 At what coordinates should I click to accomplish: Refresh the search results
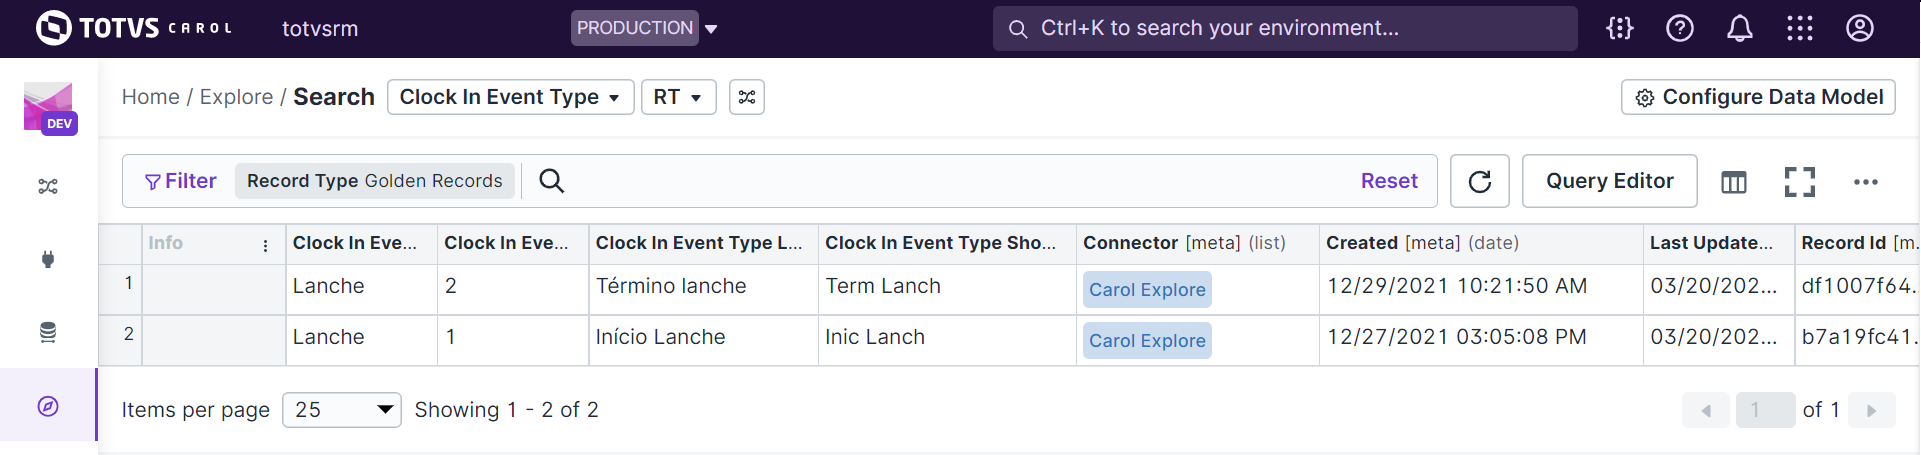(1479, 181)
